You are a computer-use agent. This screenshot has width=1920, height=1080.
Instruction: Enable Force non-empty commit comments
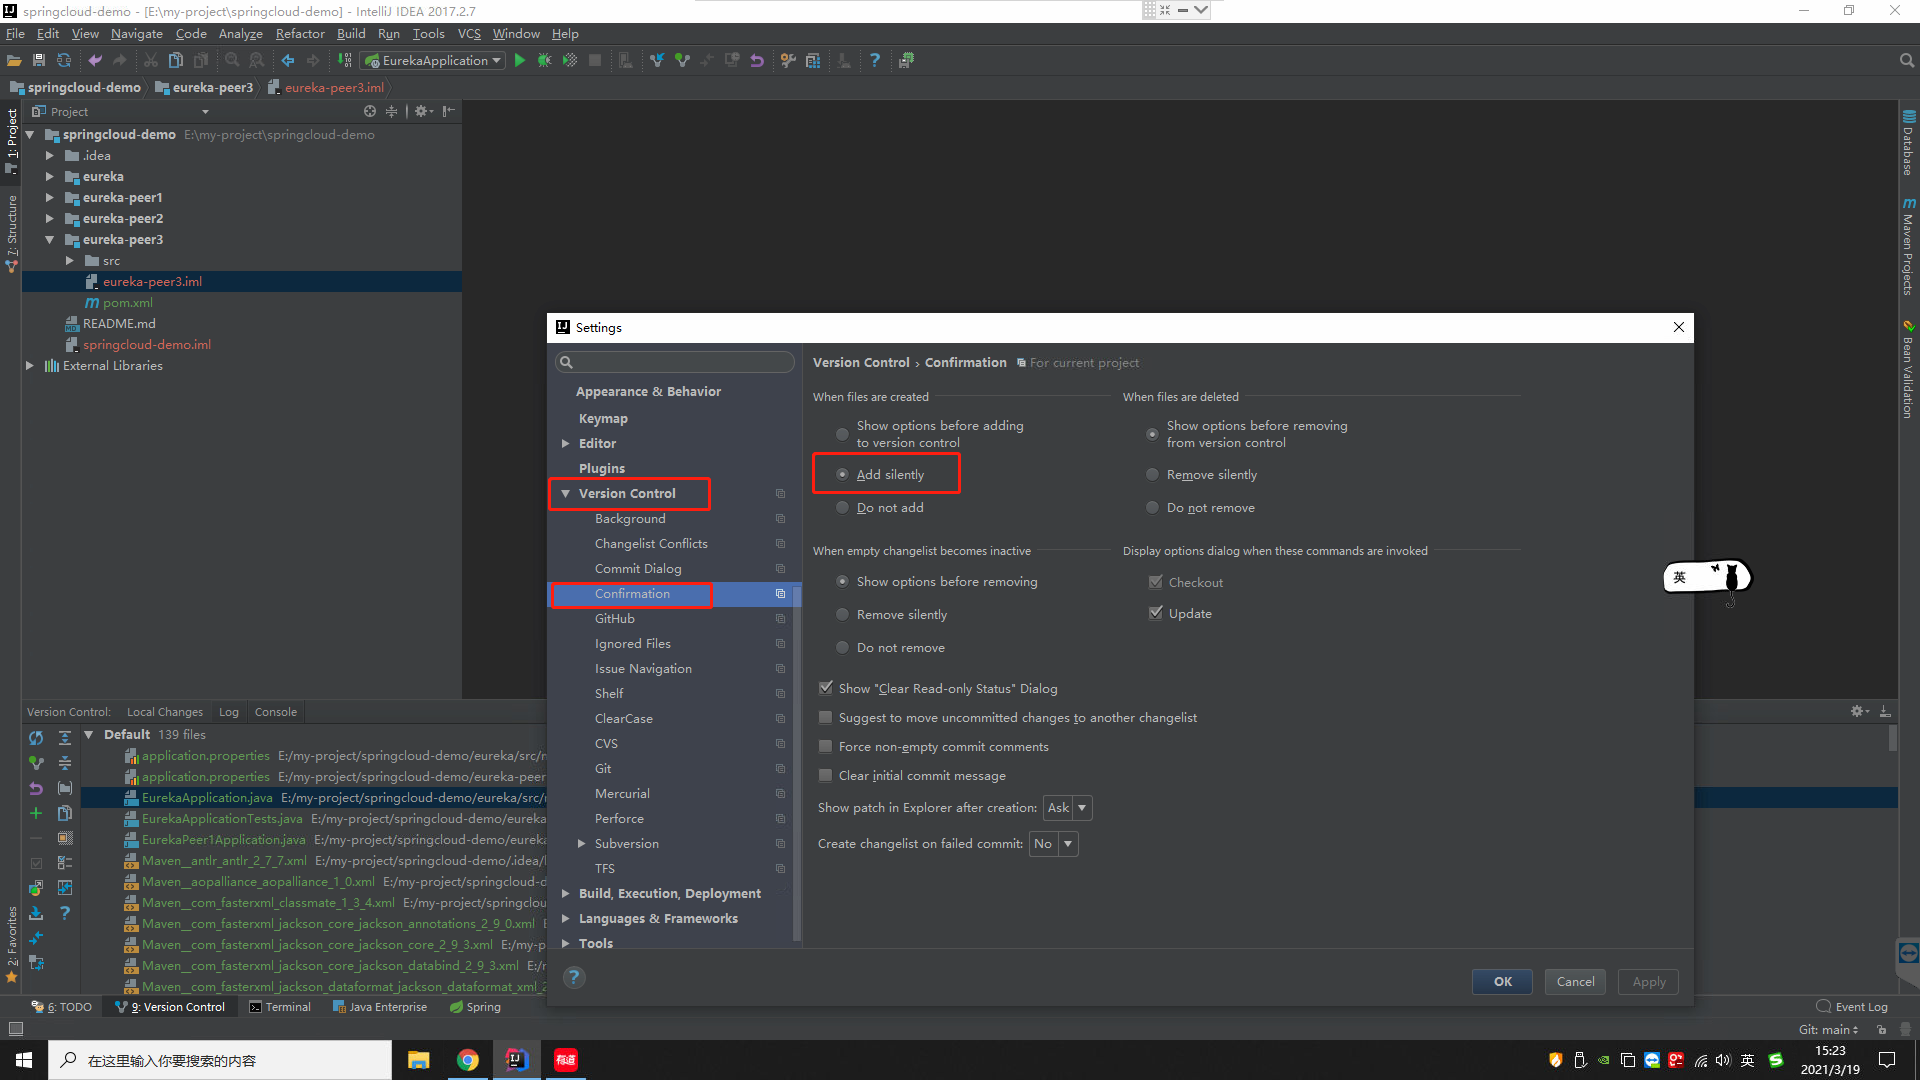click(826, 746)
